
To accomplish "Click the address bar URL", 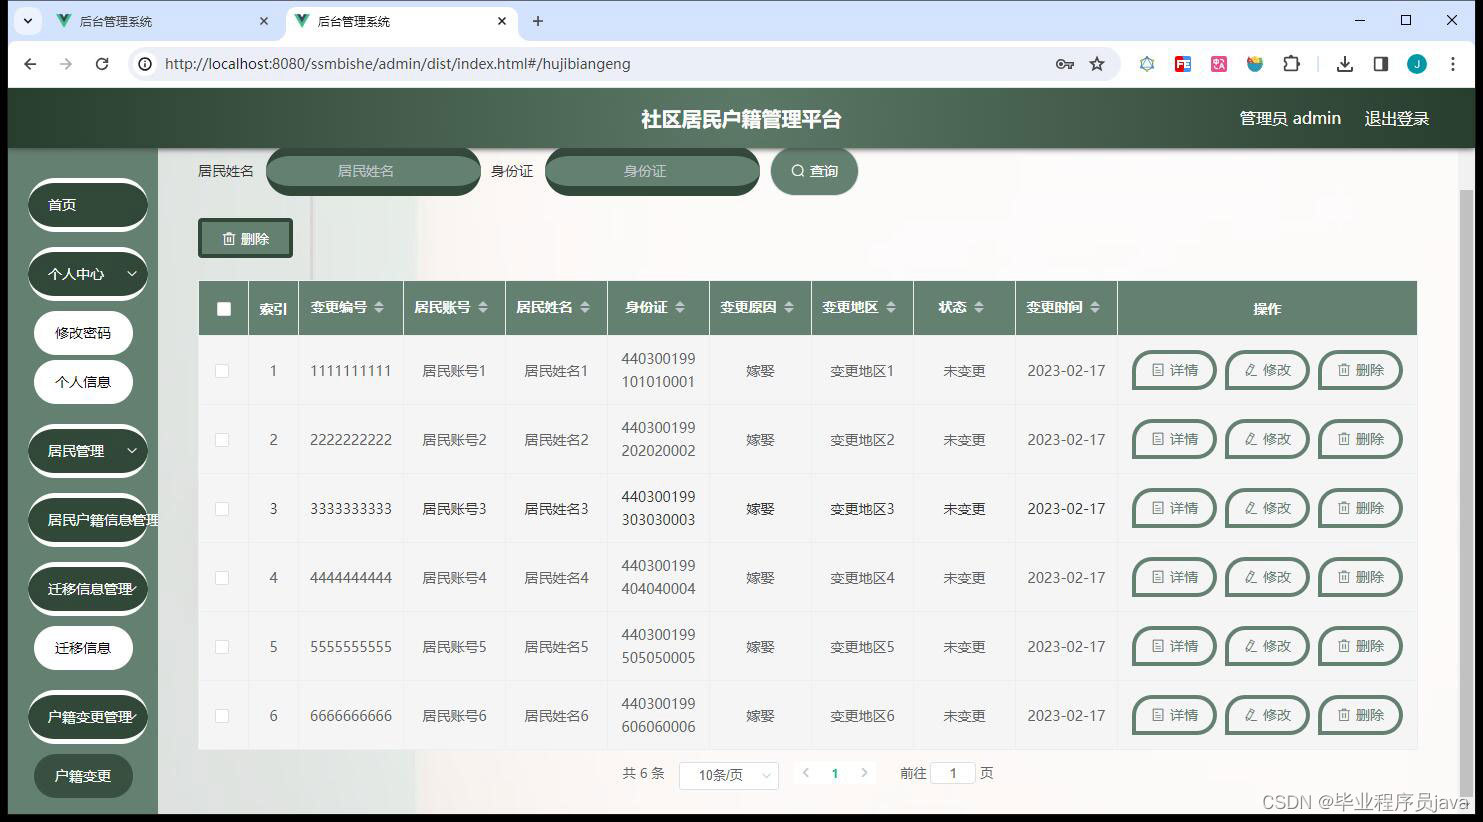I will (x=398, y=64).
